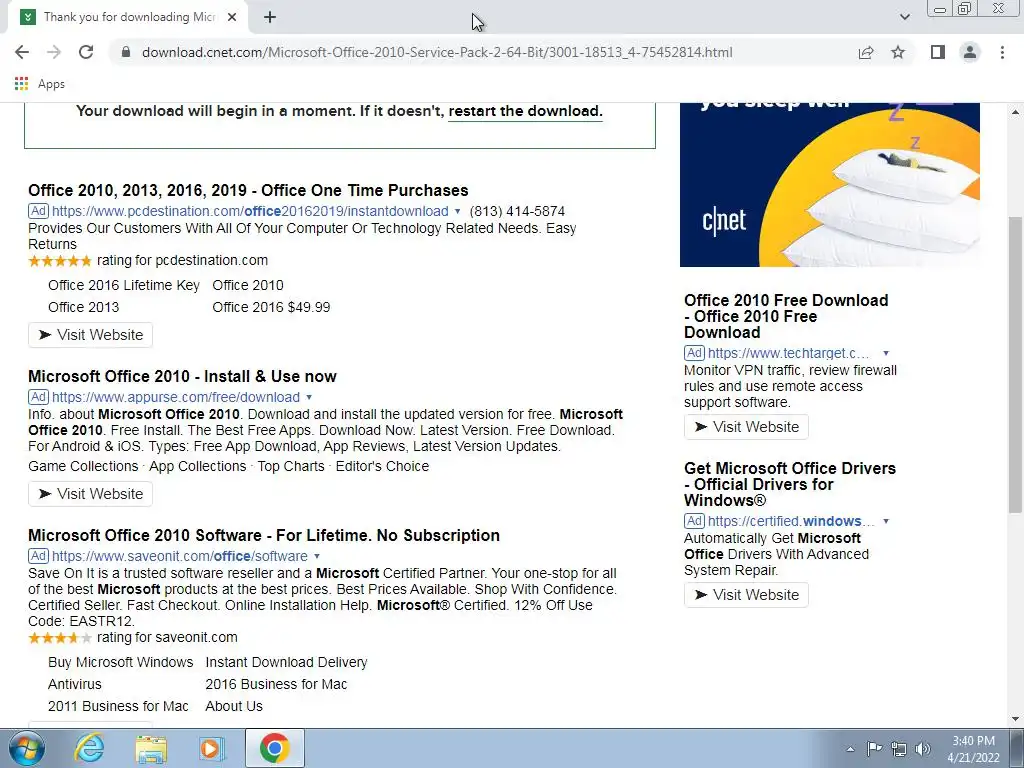Click the CNET pillow banner ad
The height and width of the screenshot is (768, 1024).
click(x=829, y=185)
